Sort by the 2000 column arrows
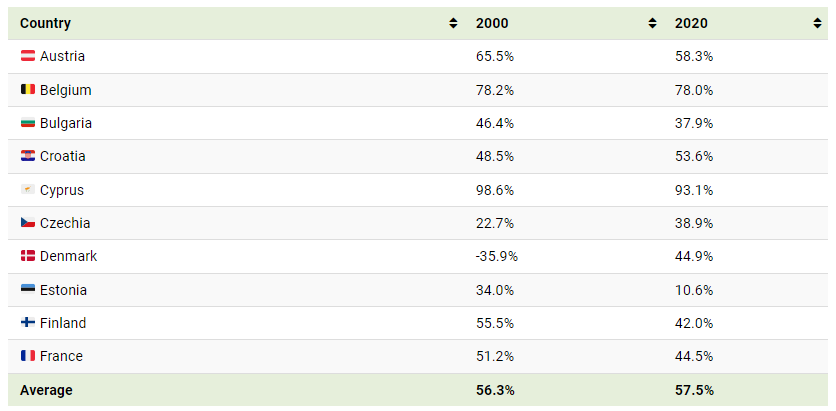Viewport: 836px width, 411px height. [652, 23]
